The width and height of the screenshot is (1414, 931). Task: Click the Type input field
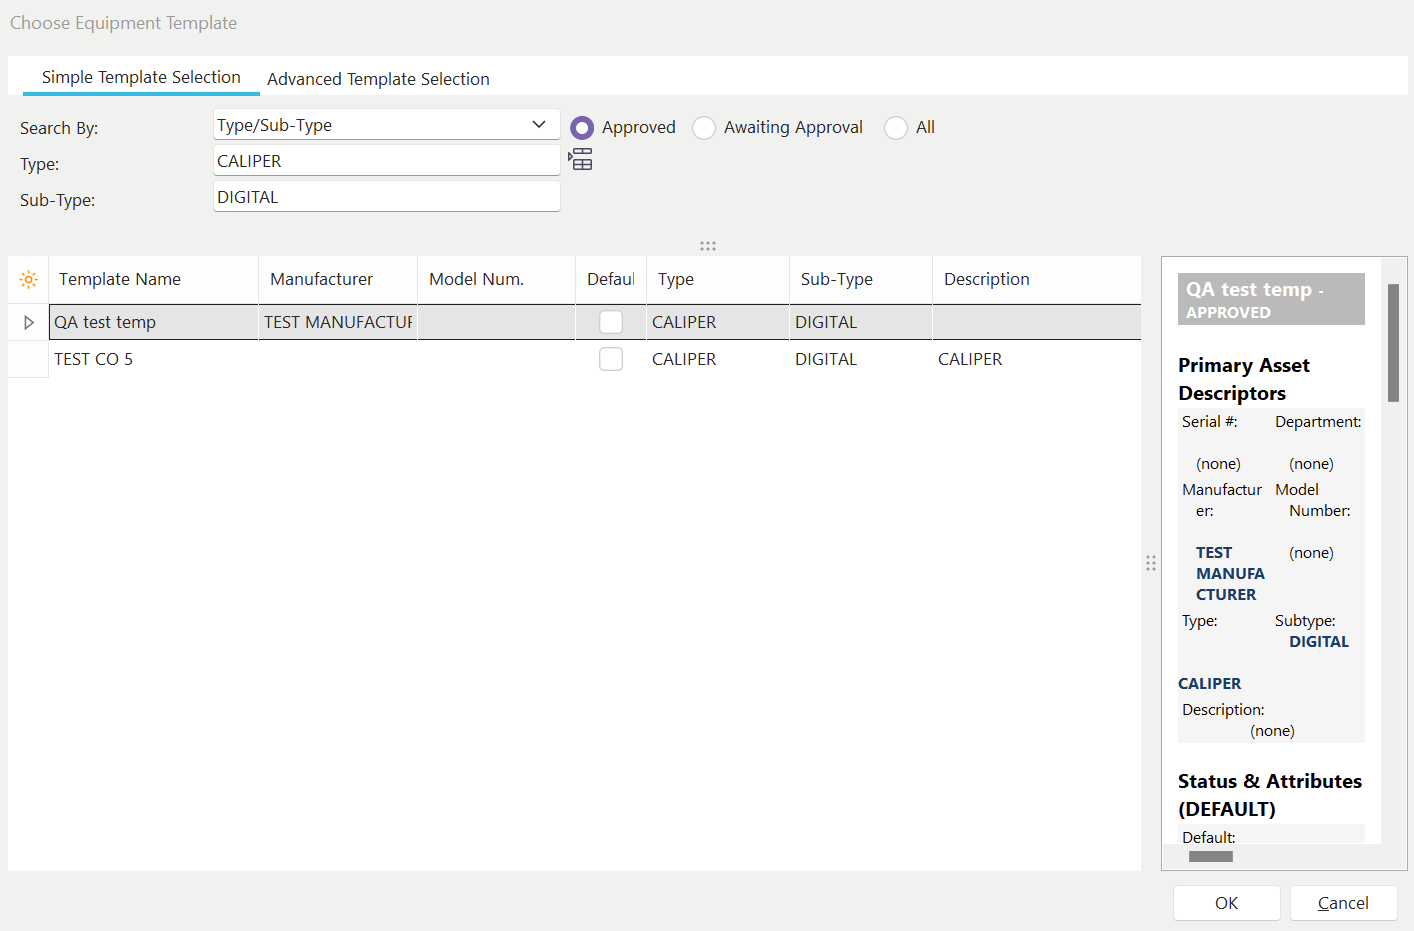click(386, 161)
